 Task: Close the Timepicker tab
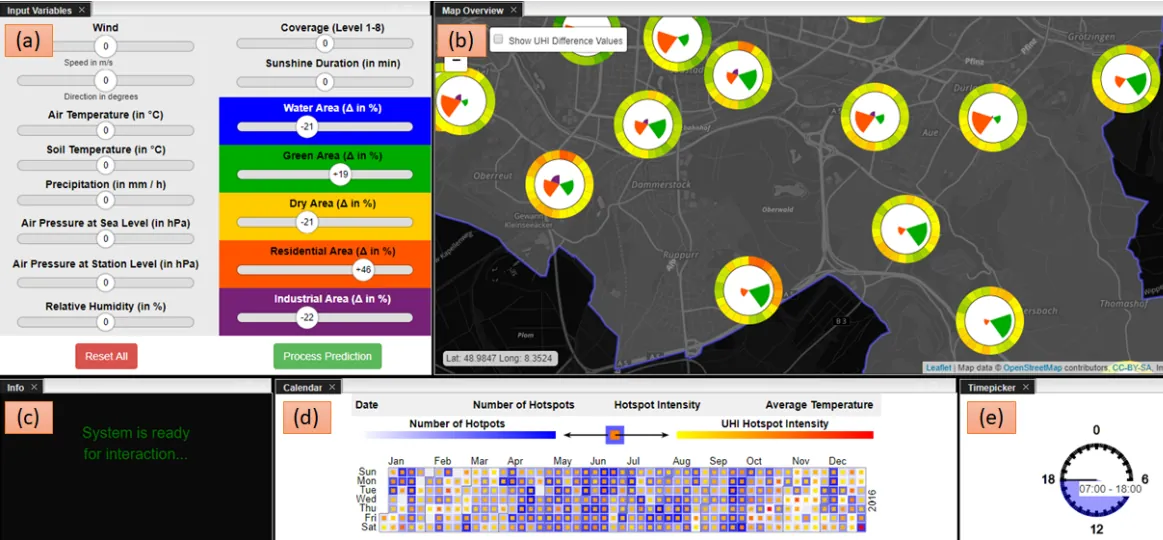tap(1025, 386)
